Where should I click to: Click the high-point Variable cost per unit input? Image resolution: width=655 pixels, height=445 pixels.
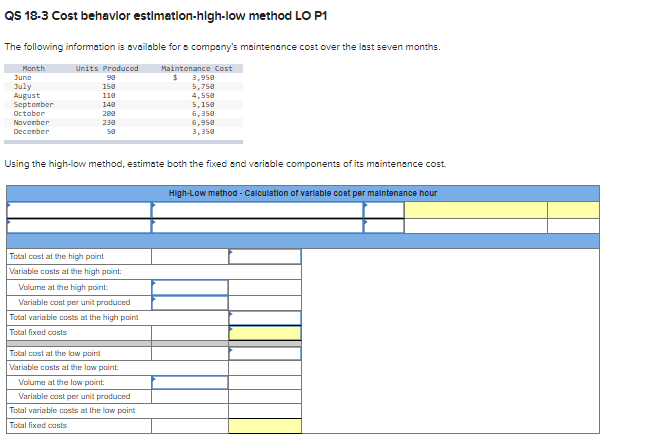[x=190, y=303]
